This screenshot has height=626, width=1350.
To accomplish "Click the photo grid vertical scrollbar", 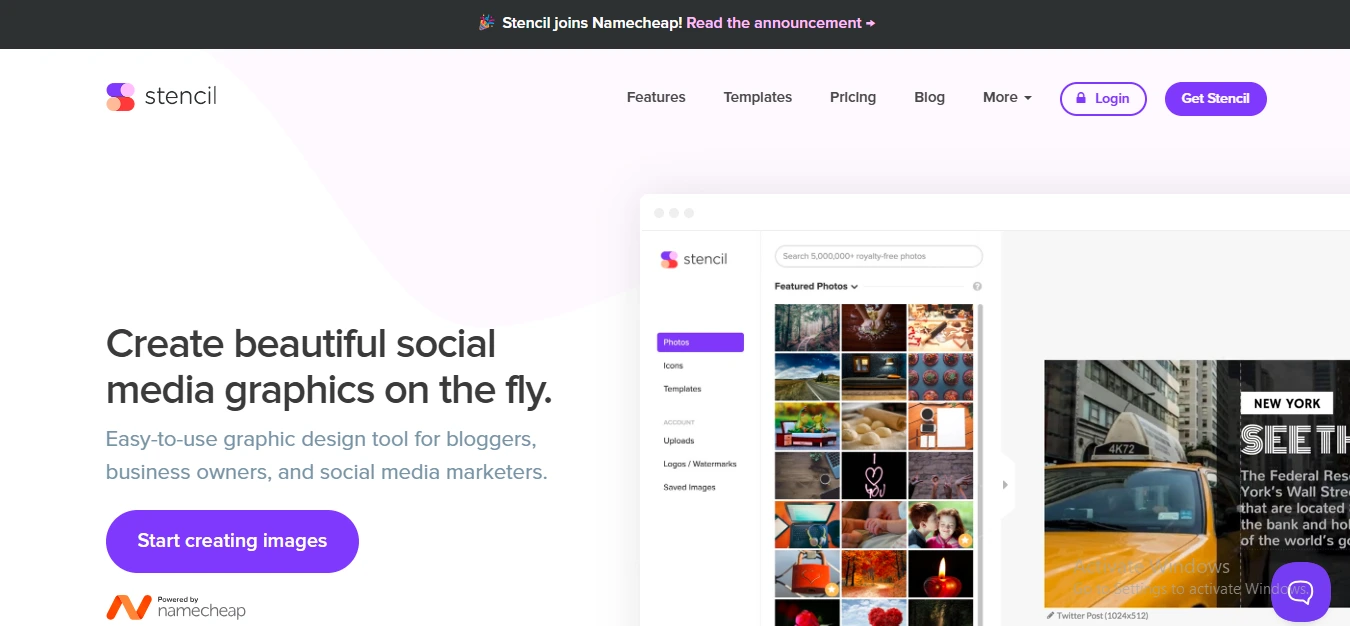I will tap(981, 465).
